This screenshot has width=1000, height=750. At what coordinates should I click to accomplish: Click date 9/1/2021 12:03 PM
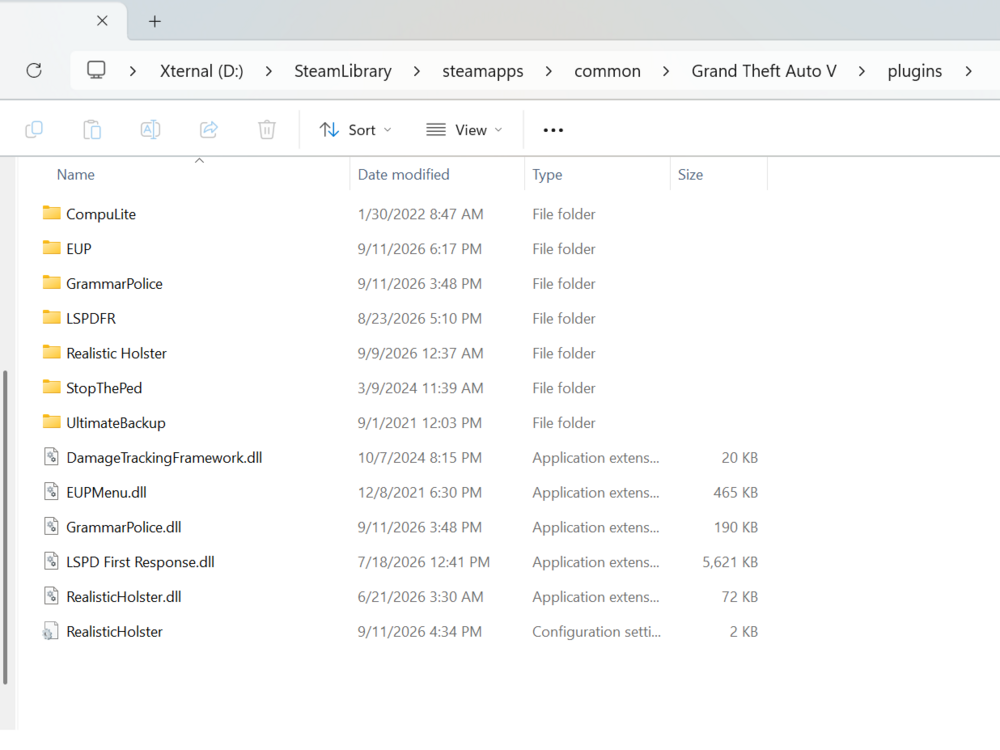(x=419, y=422)
